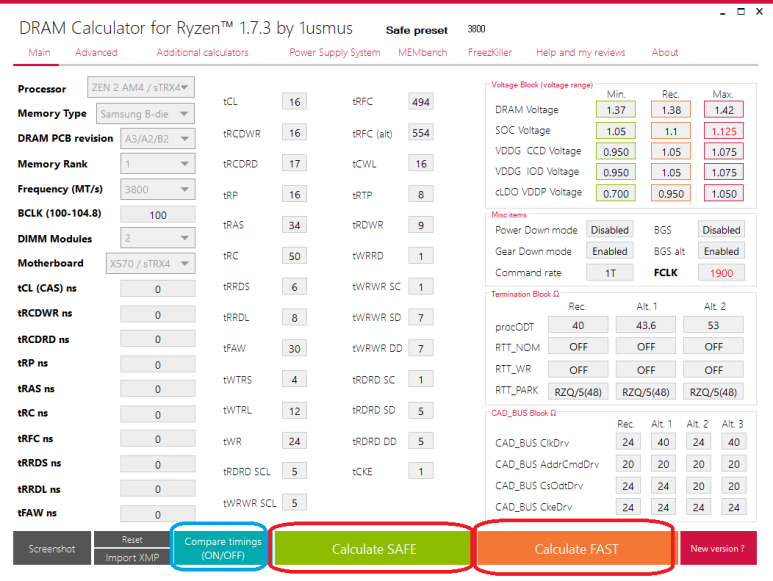Click the BCLK input field
This screenshot has width=773, height=581.
[x=158, y=215]
